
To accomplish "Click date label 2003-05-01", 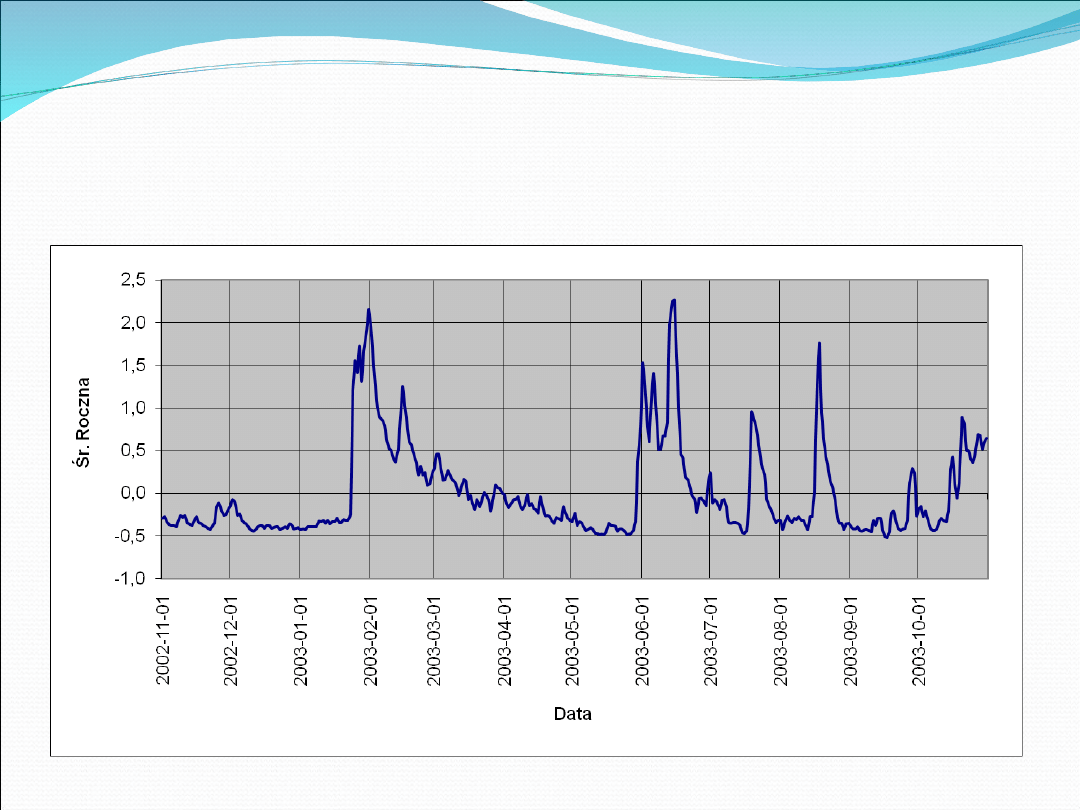I will (572, 641).
